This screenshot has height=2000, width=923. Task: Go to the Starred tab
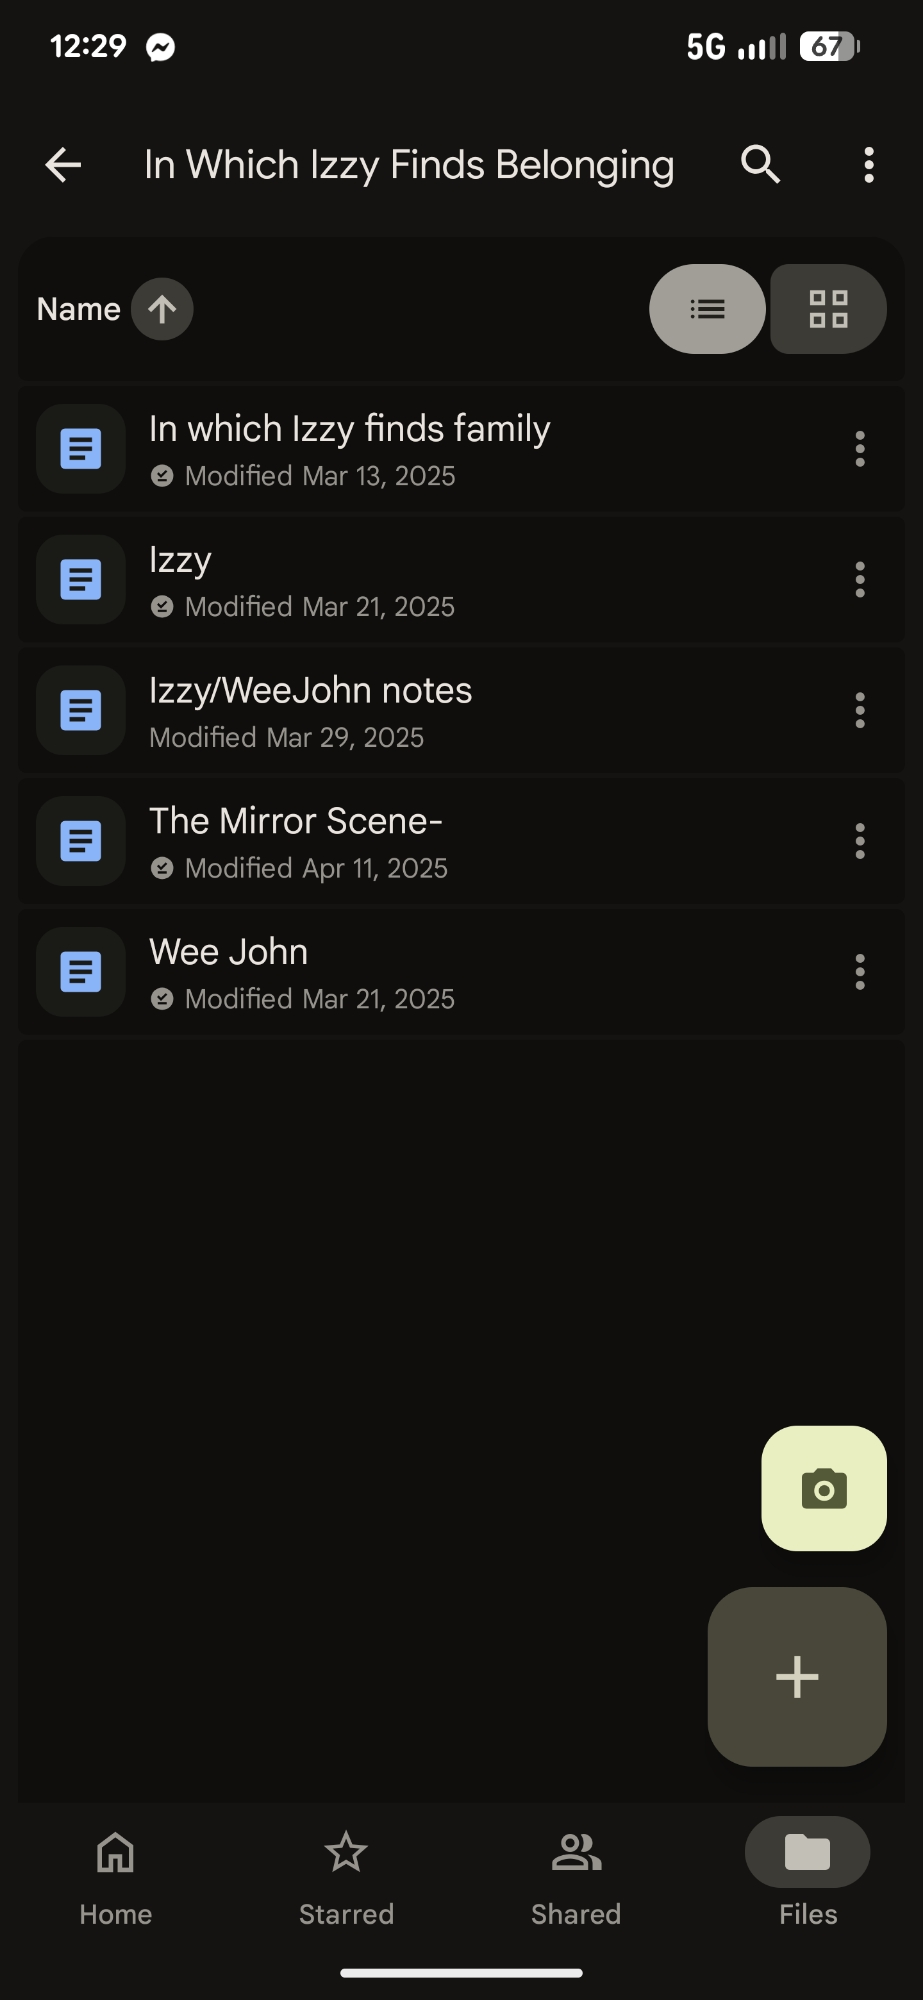pyautogui.click(x=346, y=1873)
